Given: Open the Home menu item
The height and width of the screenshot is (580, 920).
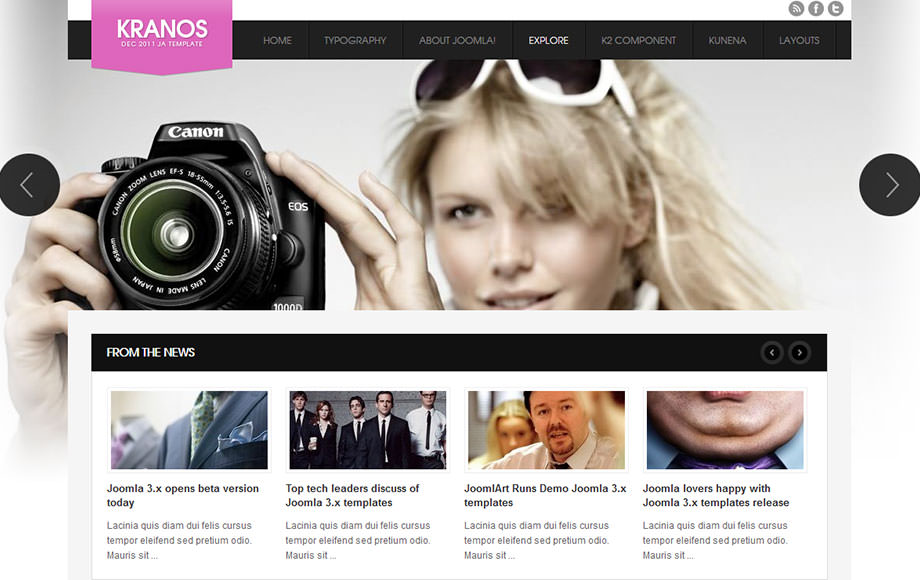Looking at the screenshot, I should point(277,41).
